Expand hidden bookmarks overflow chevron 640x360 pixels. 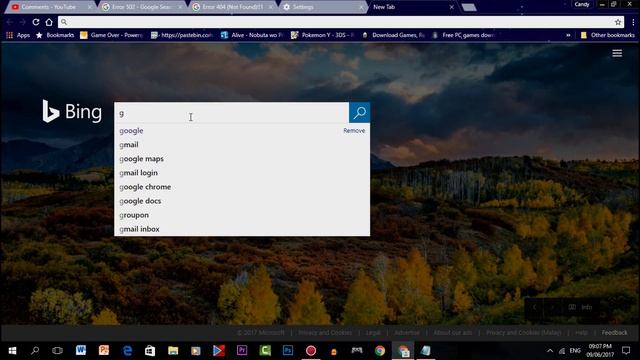[x=568, y=35]
